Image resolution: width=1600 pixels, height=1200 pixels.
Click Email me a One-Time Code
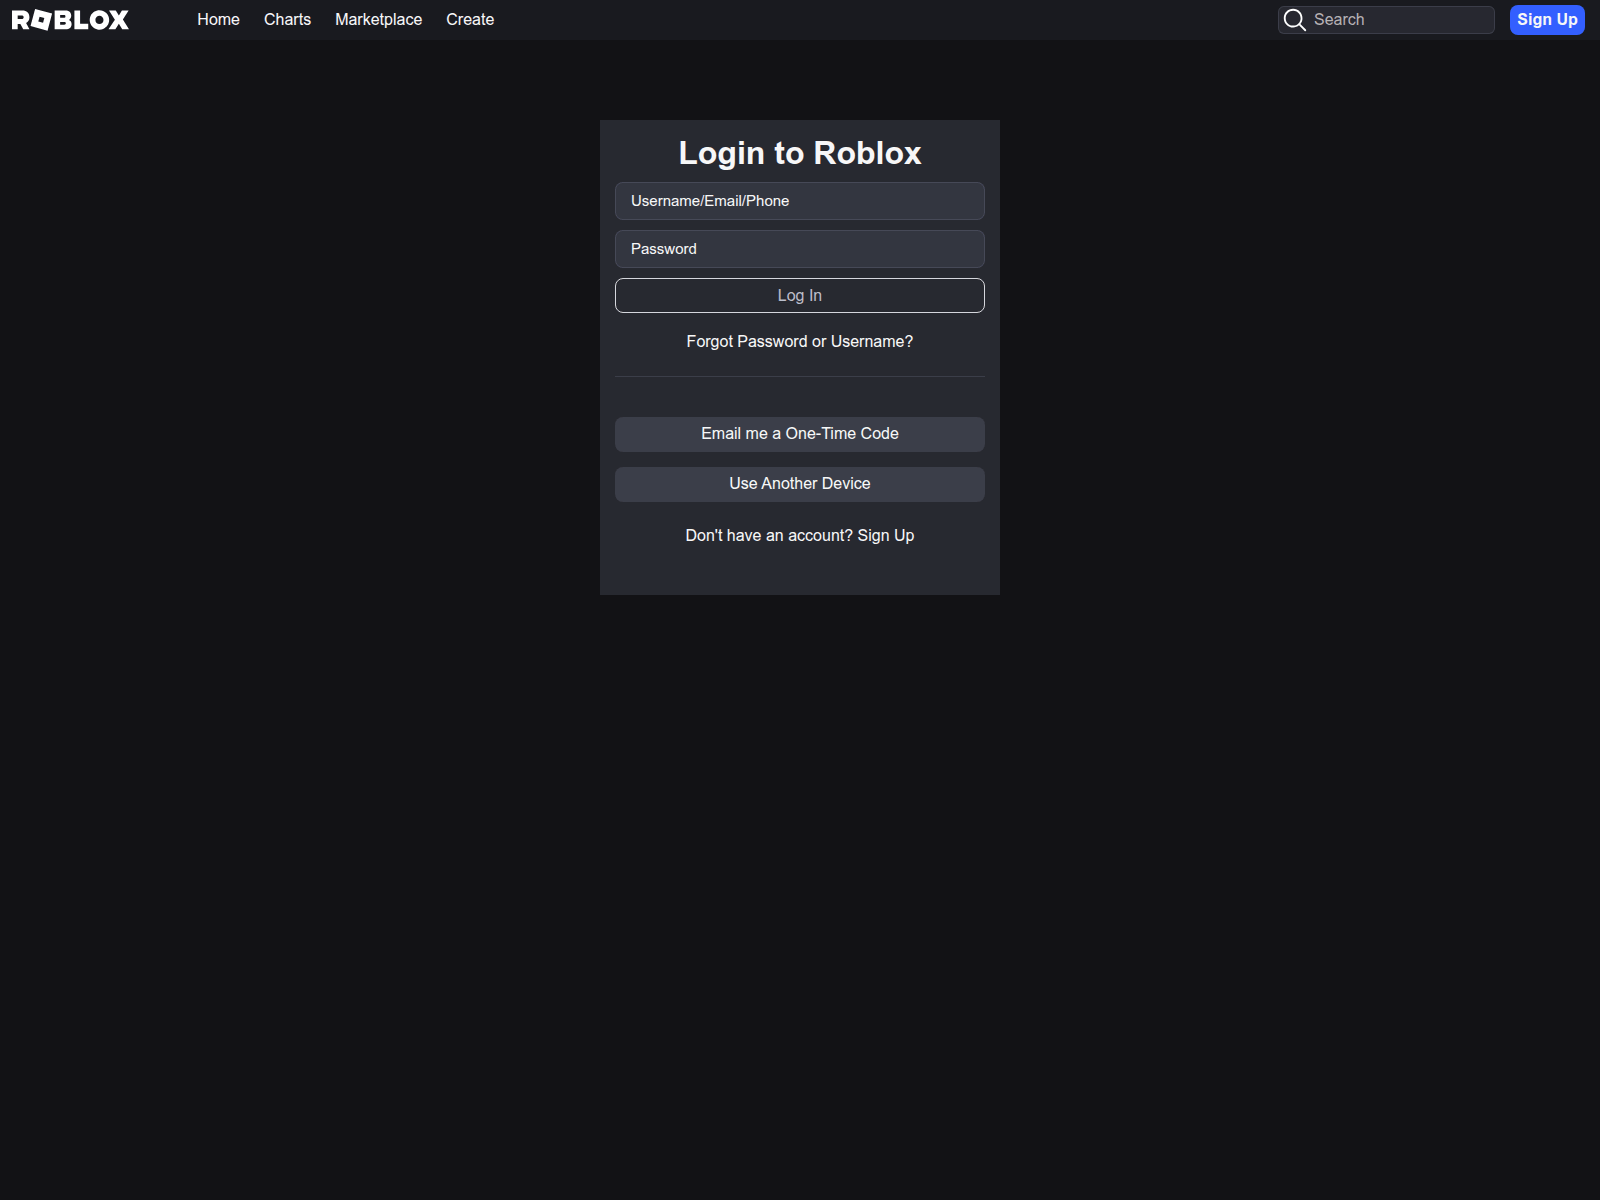(x=800, y=434)
